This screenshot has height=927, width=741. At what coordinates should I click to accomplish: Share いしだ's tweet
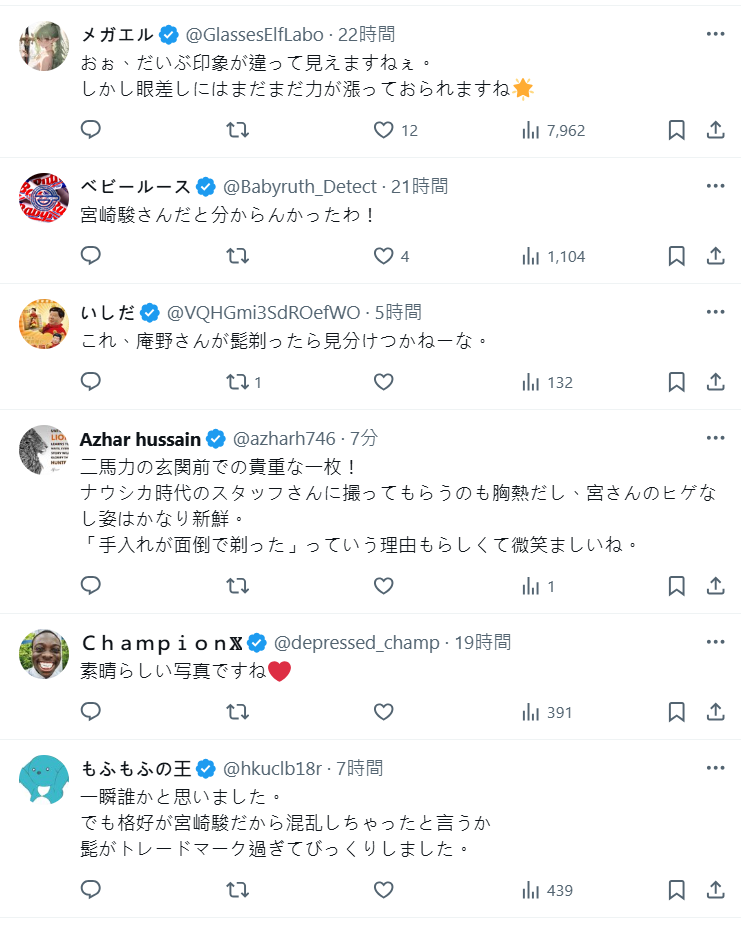716,382
